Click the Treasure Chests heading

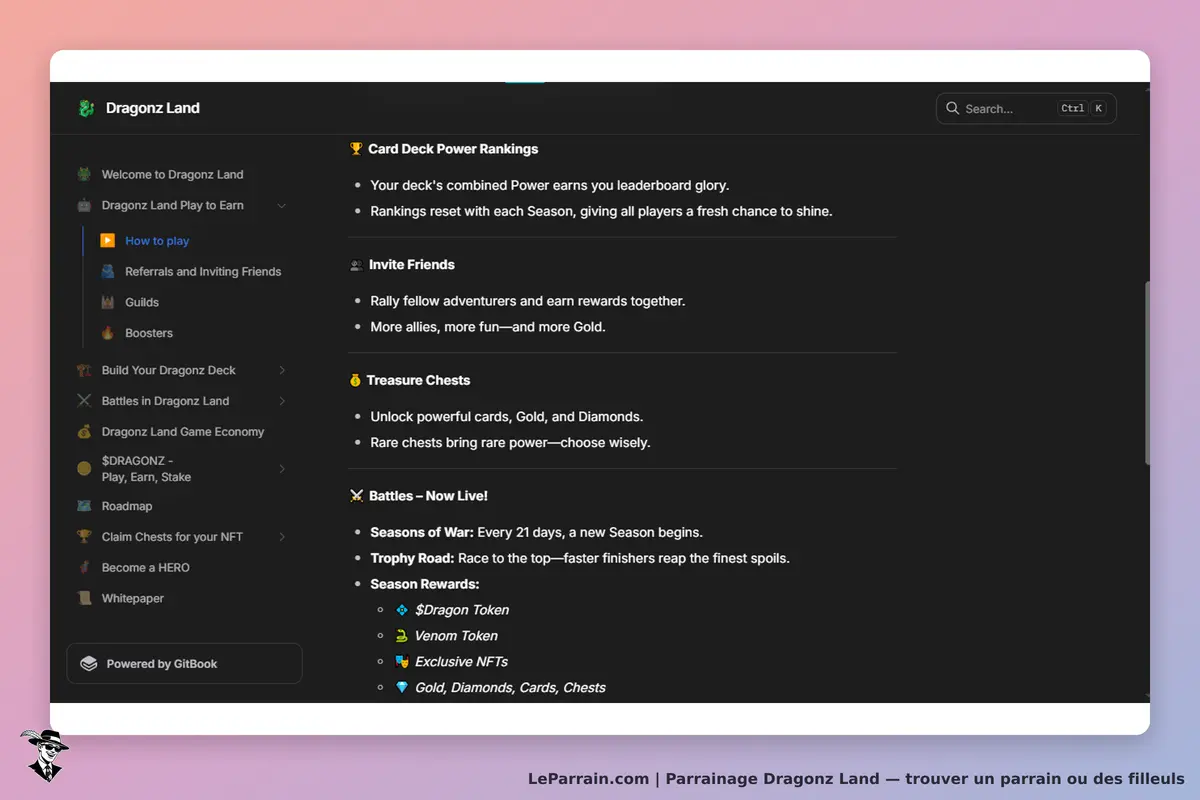pos(418,380)
